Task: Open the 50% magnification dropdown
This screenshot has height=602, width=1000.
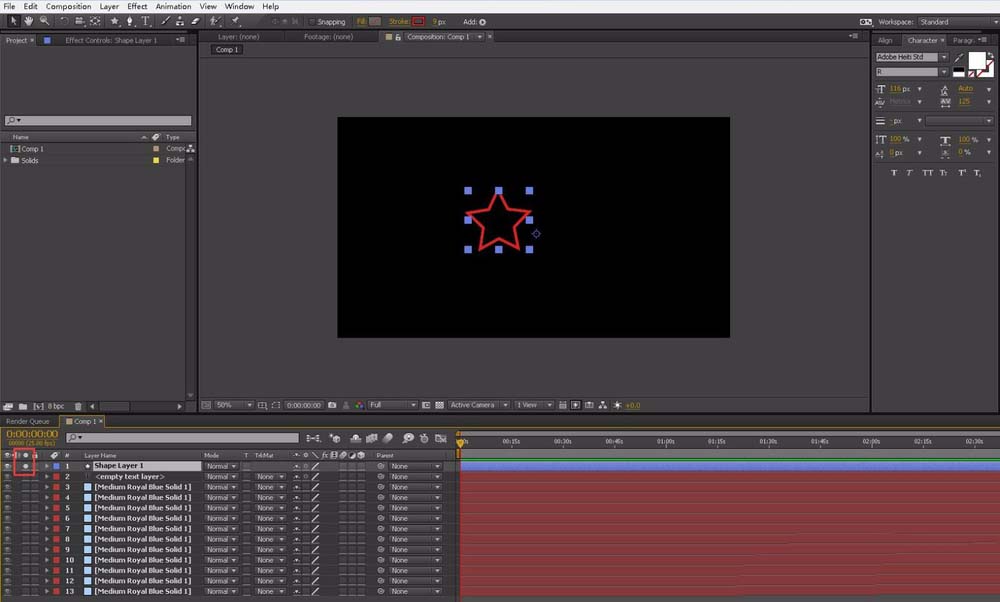Action: tap(233, 405)
